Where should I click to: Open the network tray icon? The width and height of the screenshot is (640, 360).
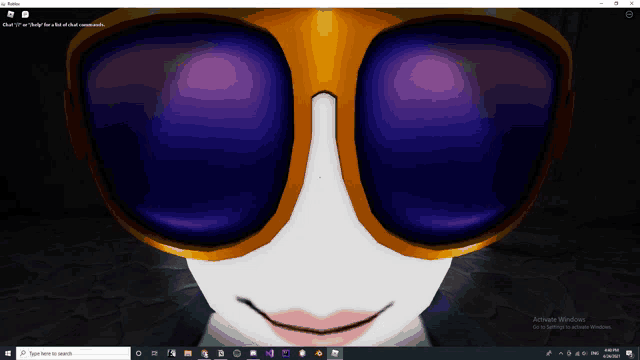(x=577, y=353)
